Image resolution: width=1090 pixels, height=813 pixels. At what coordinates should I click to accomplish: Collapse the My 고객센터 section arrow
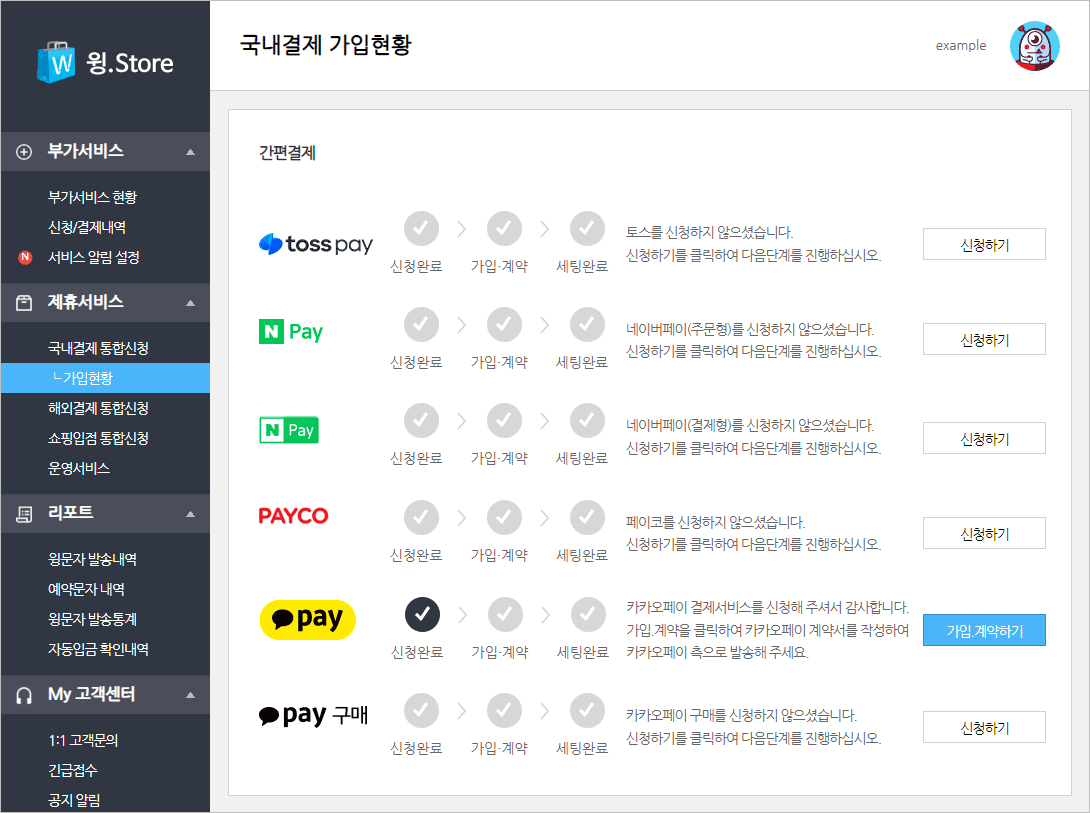click(x=190, y=696)
